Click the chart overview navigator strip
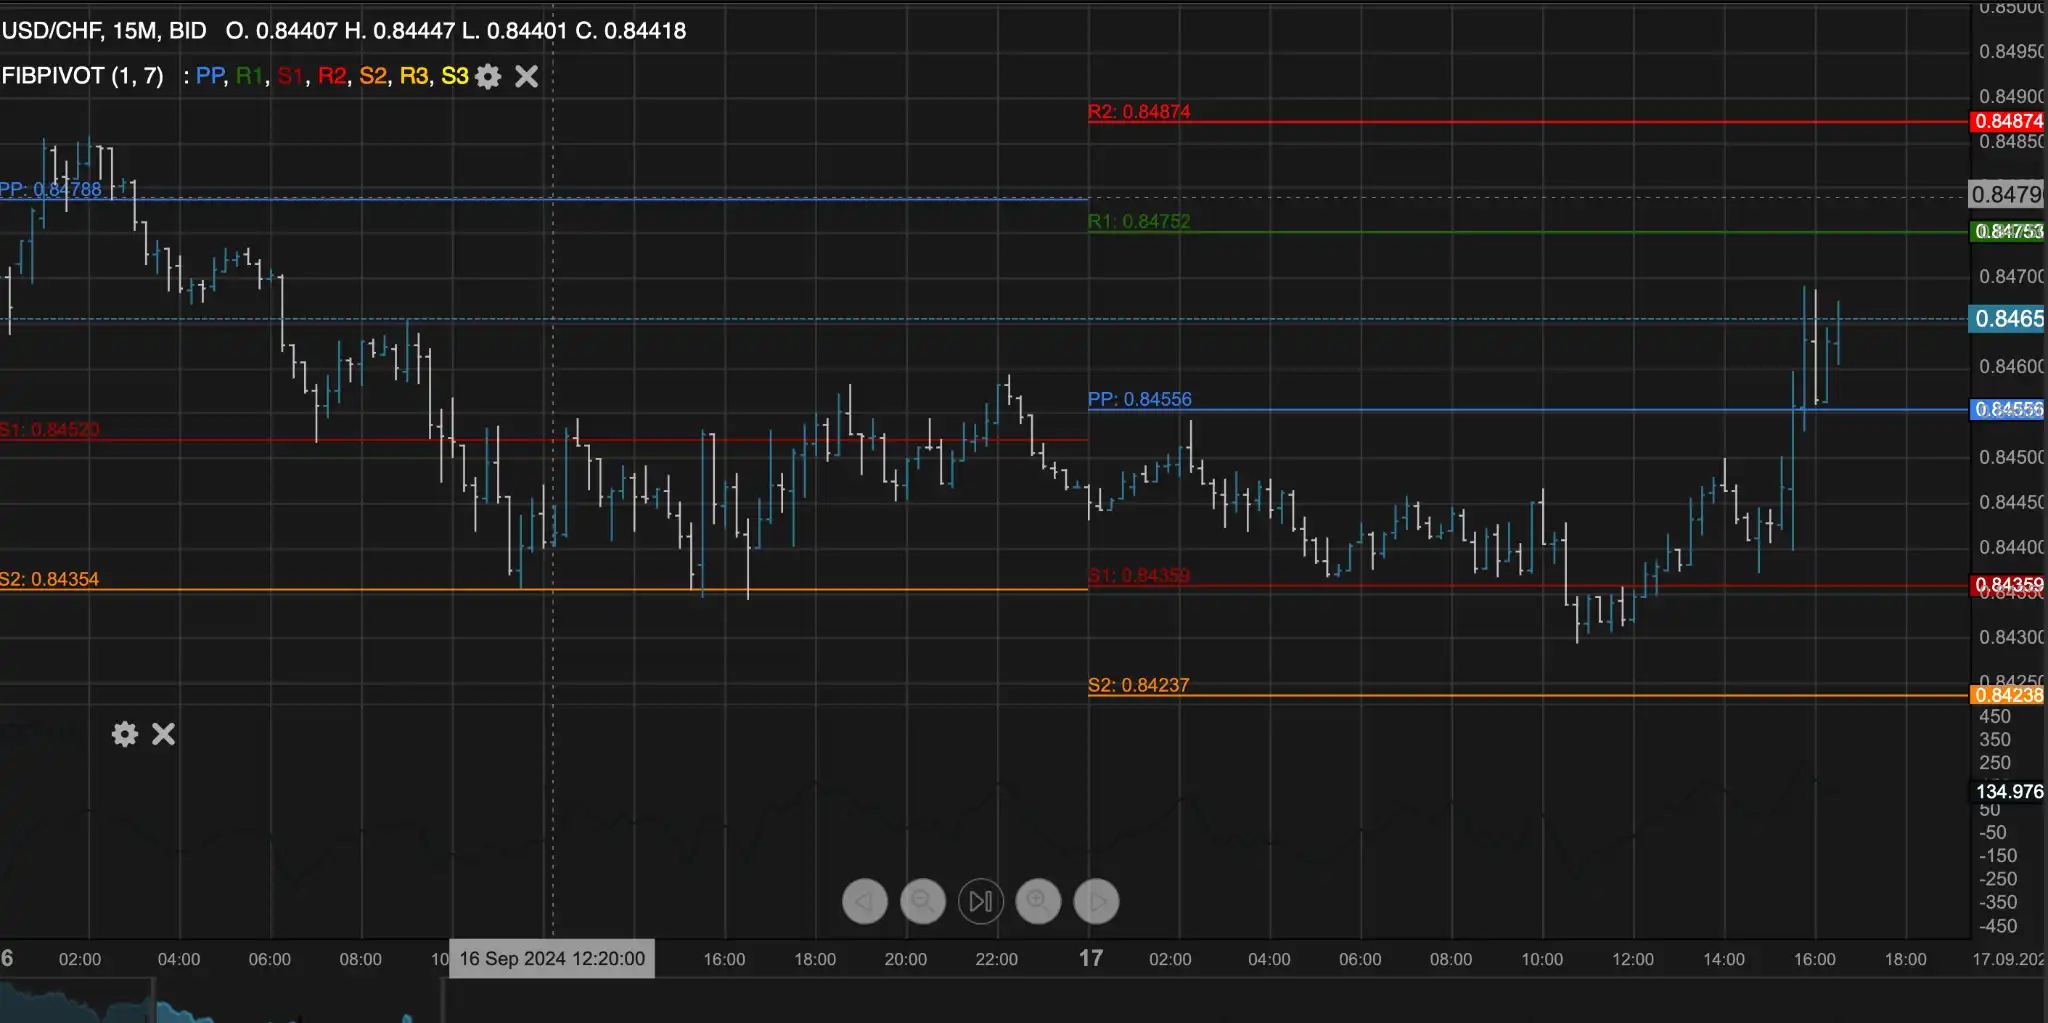2048x1023 pixels. coord(1000,1002)
